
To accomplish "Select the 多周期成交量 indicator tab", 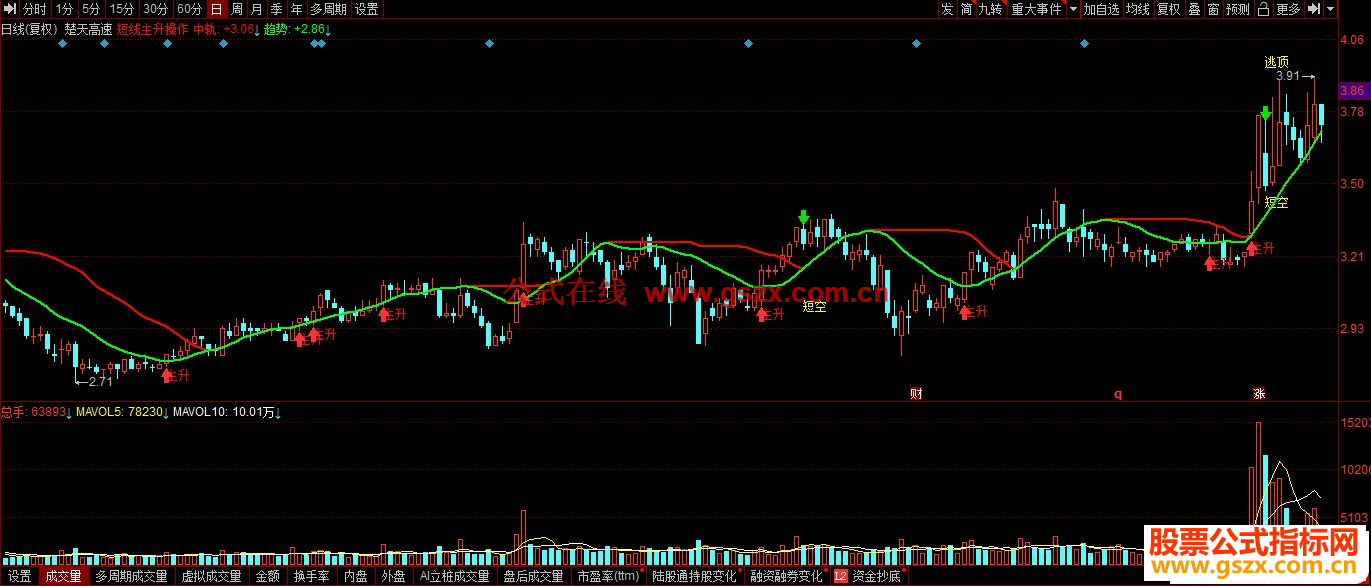I will [131, 576].
